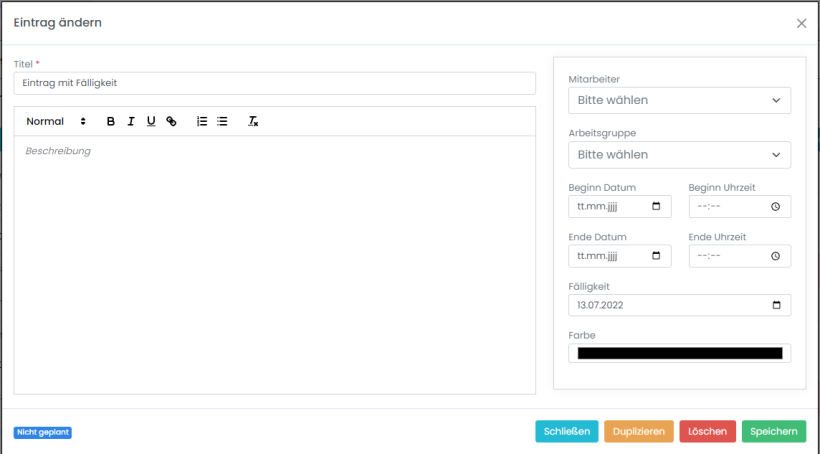Insert a hyperlink via link icon
Viewport: 820px width, 454px height.
point(171,121)
